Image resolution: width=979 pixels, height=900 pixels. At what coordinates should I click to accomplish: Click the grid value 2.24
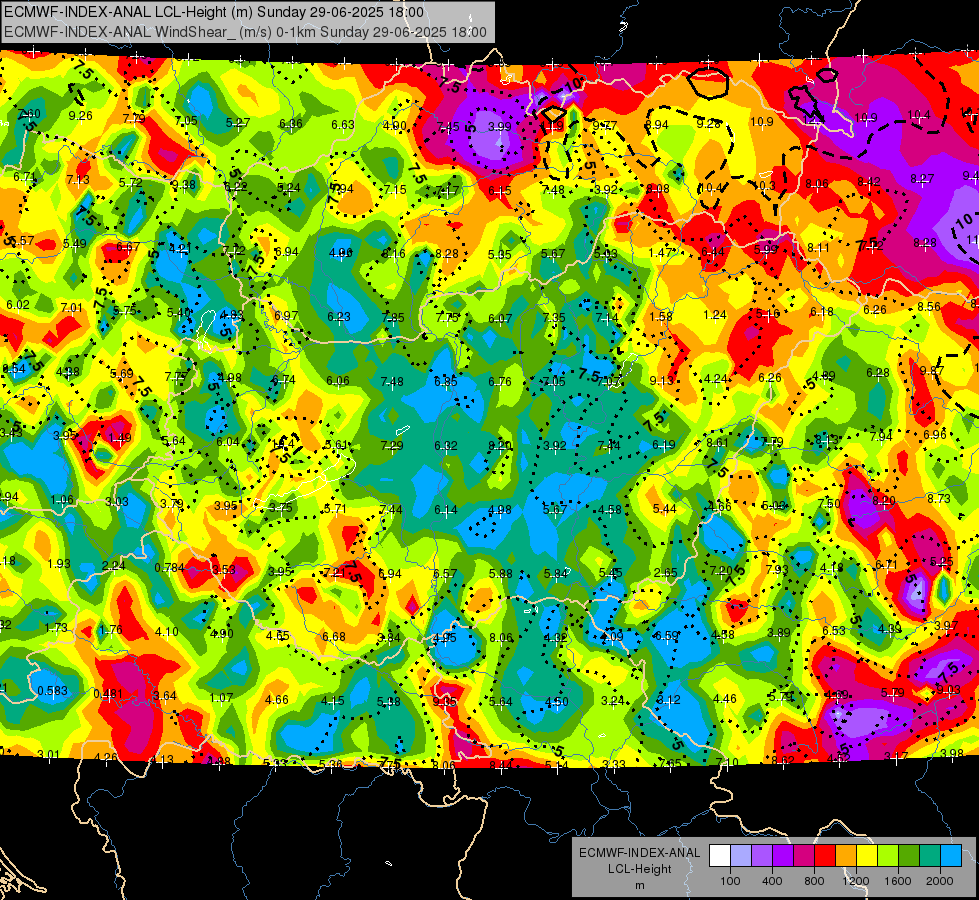[x=114, y=565]
